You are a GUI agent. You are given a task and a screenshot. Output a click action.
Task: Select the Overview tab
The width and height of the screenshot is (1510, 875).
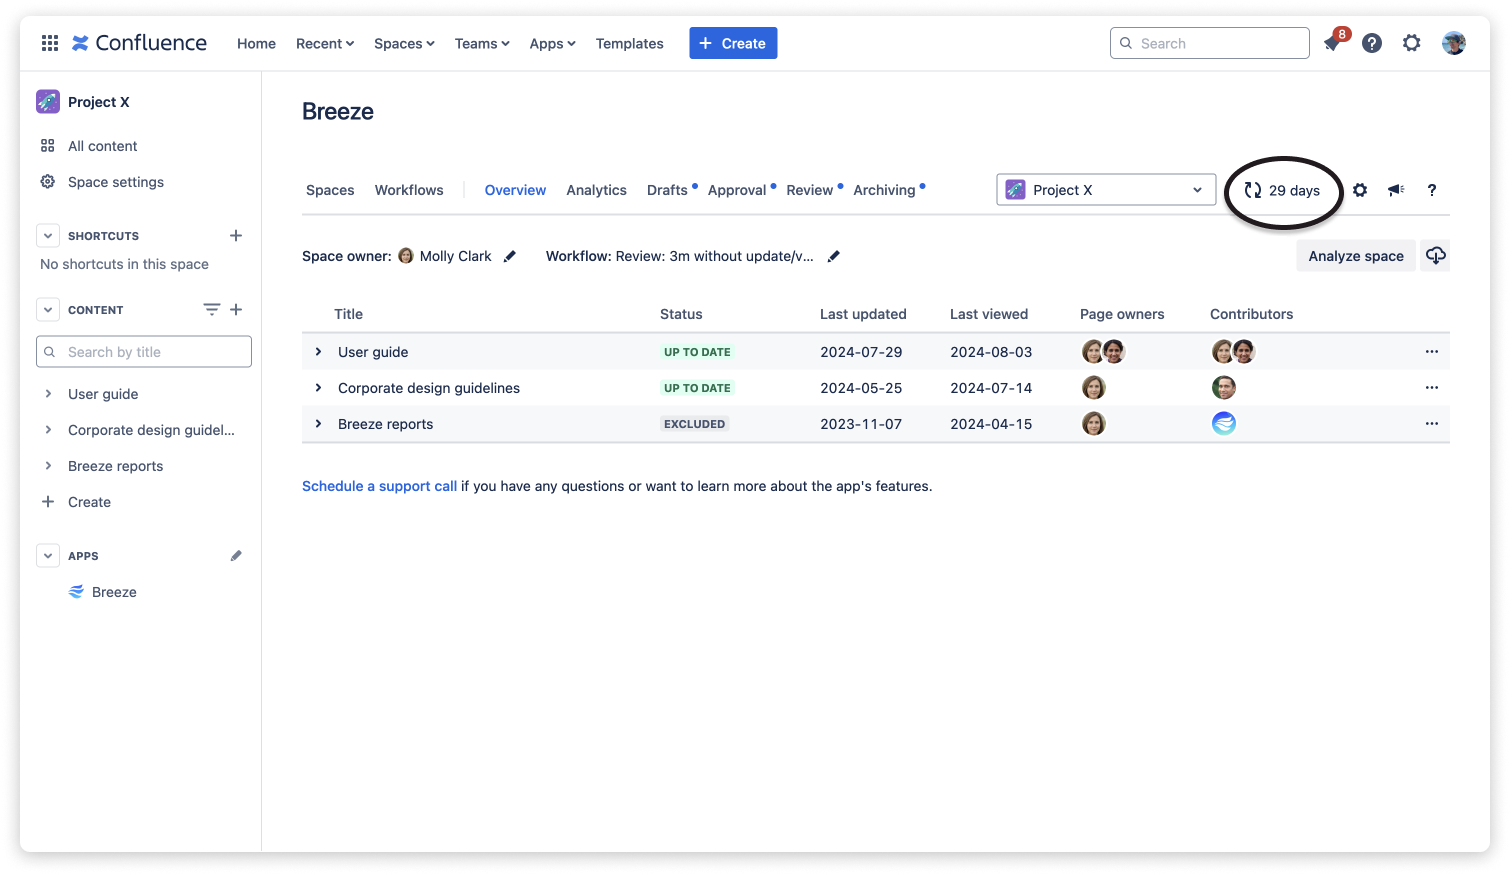click(515, 190)
